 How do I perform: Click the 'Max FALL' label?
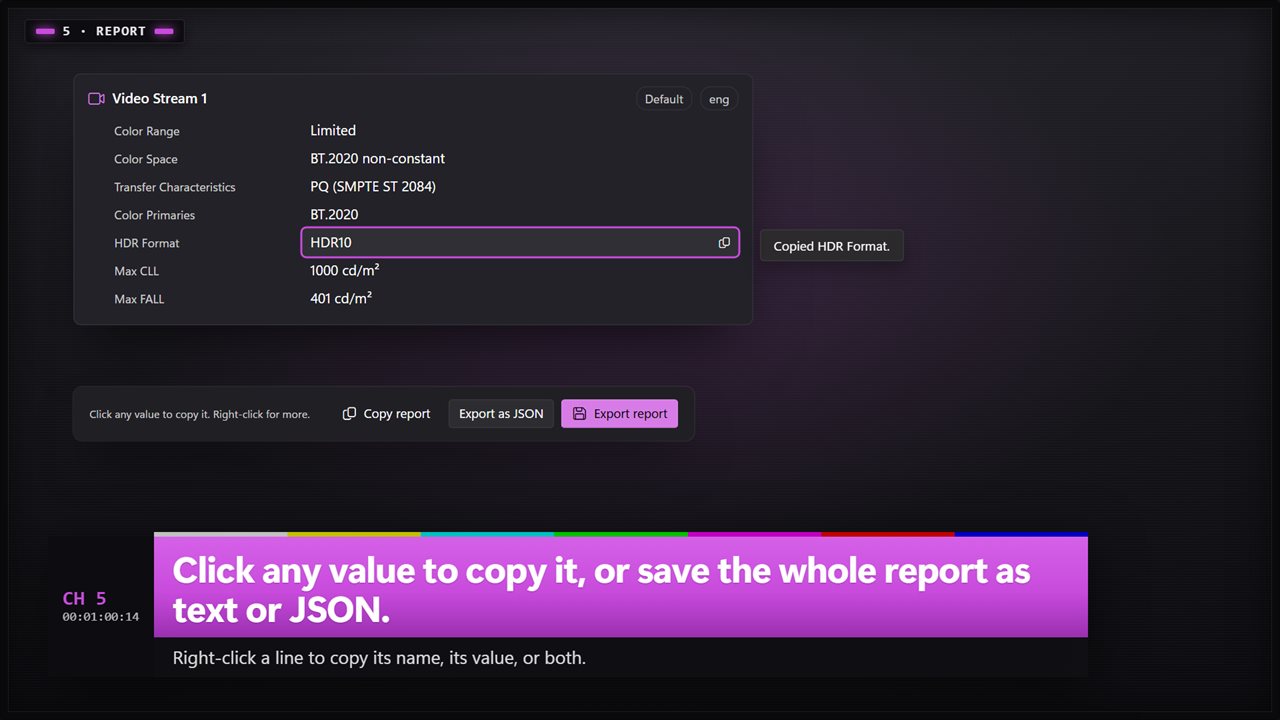(139, 299)
